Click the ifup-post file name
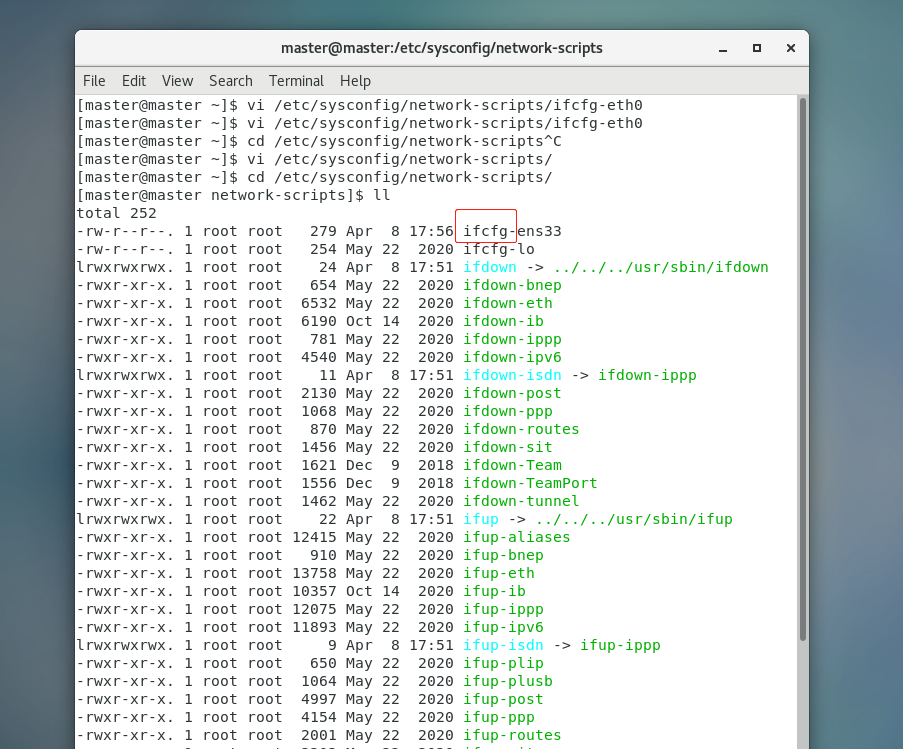This screenshot has width=903, height=749. click(503, 699)
